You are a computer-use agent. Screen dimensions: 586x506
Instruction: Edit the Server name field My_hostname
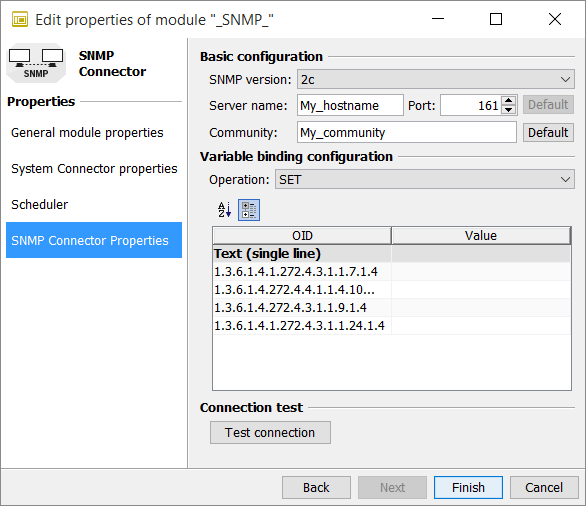pyautogui.click(x=350, y=105)
